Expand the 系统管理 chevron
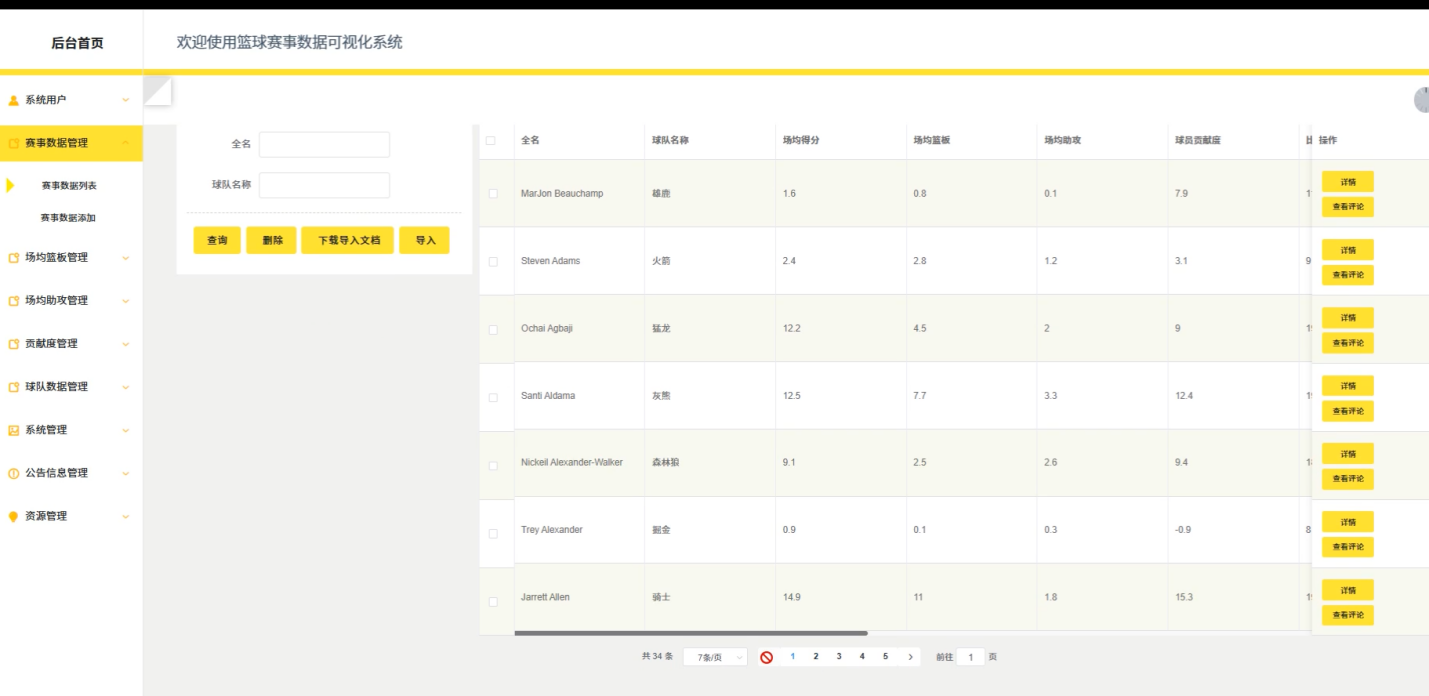The image size is (1429, 696). (x=126, y=430)
